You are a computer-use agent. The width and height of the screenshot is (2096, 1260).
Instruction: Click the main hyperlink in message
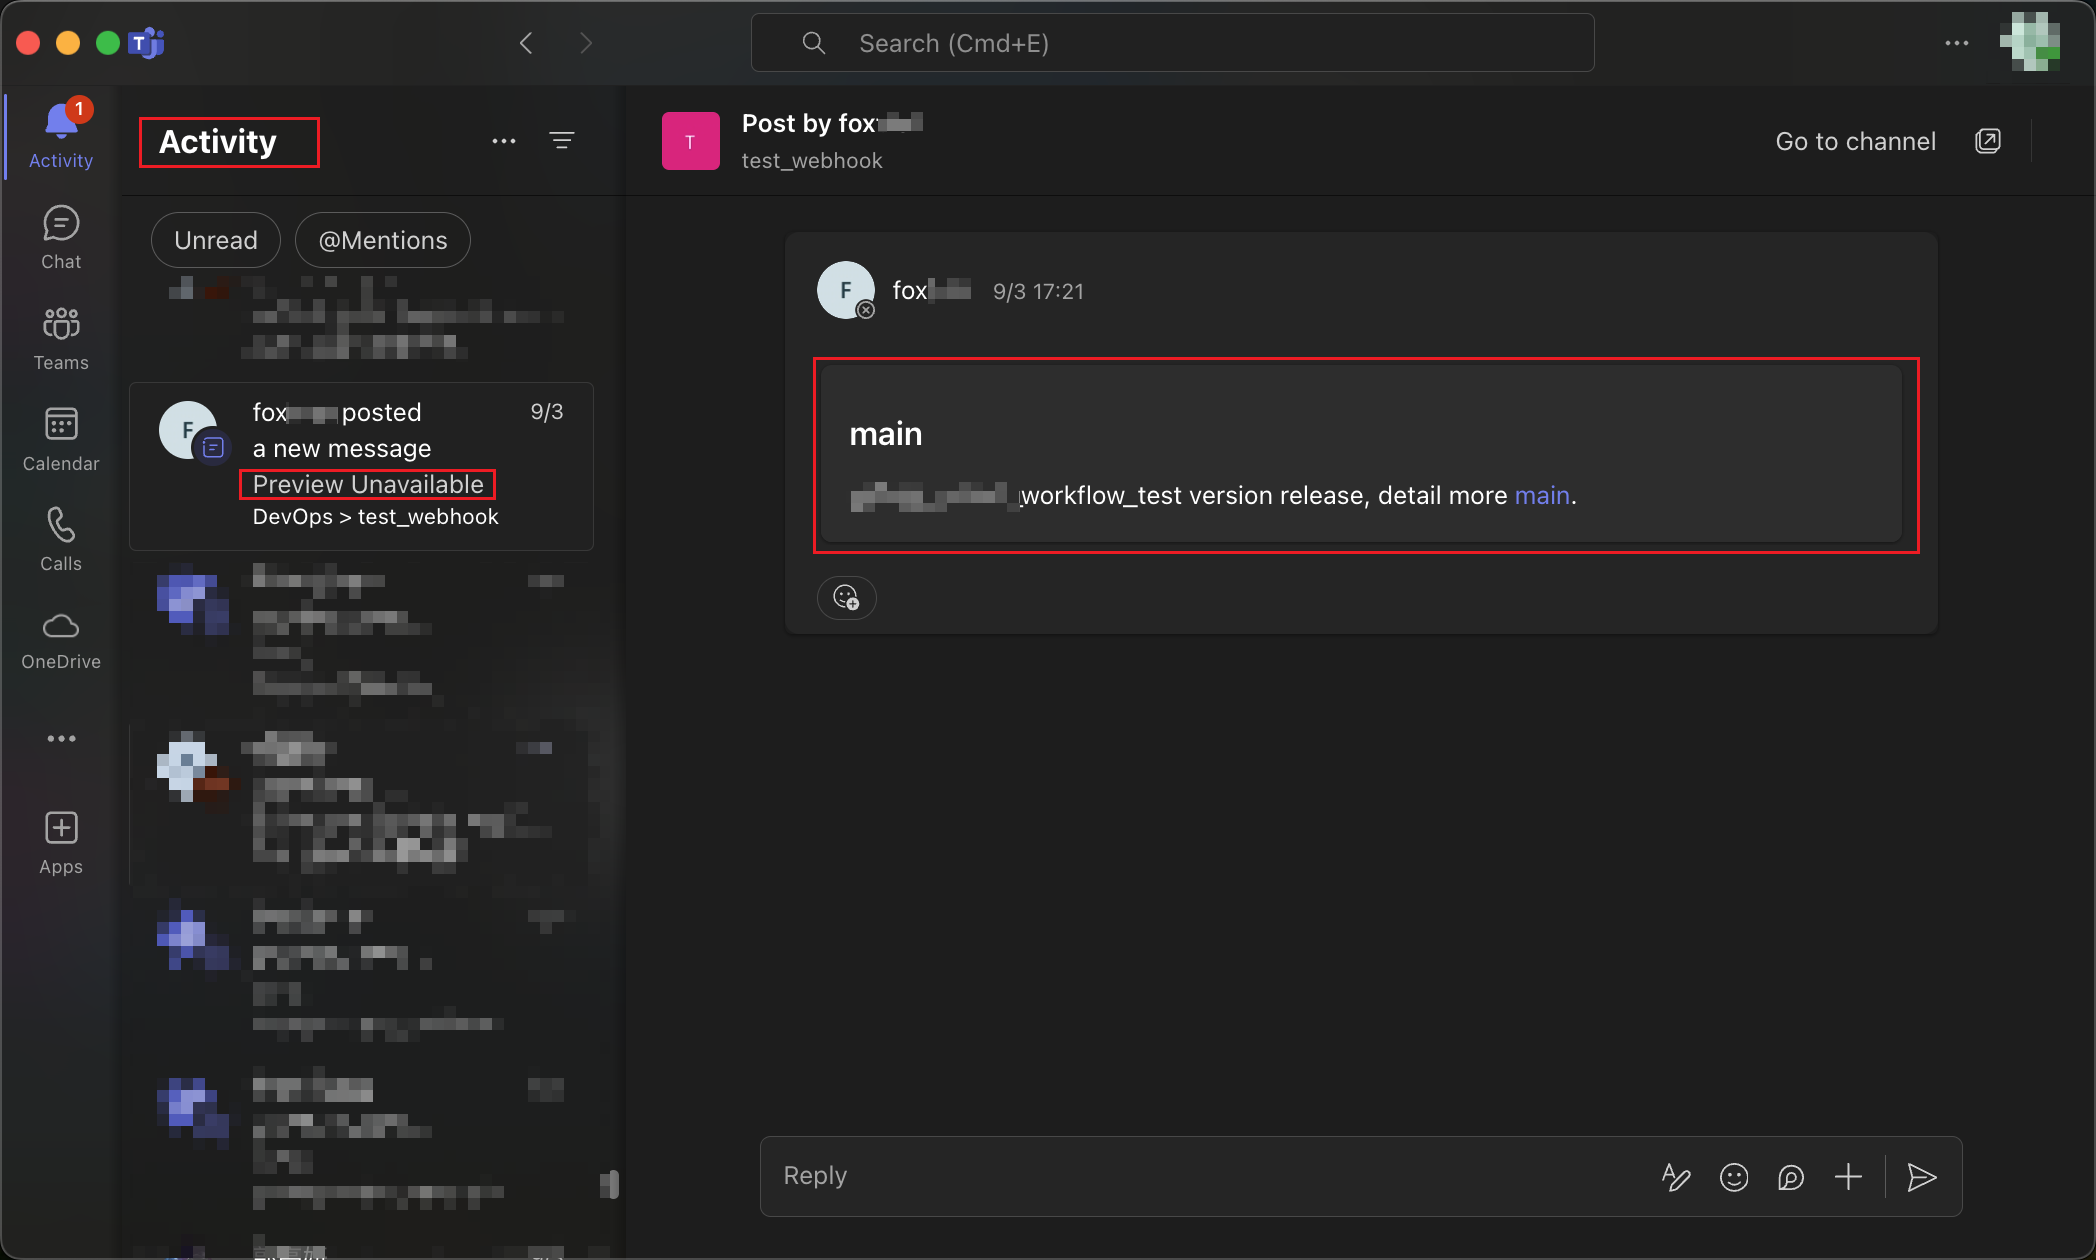tap(1542, 494)
